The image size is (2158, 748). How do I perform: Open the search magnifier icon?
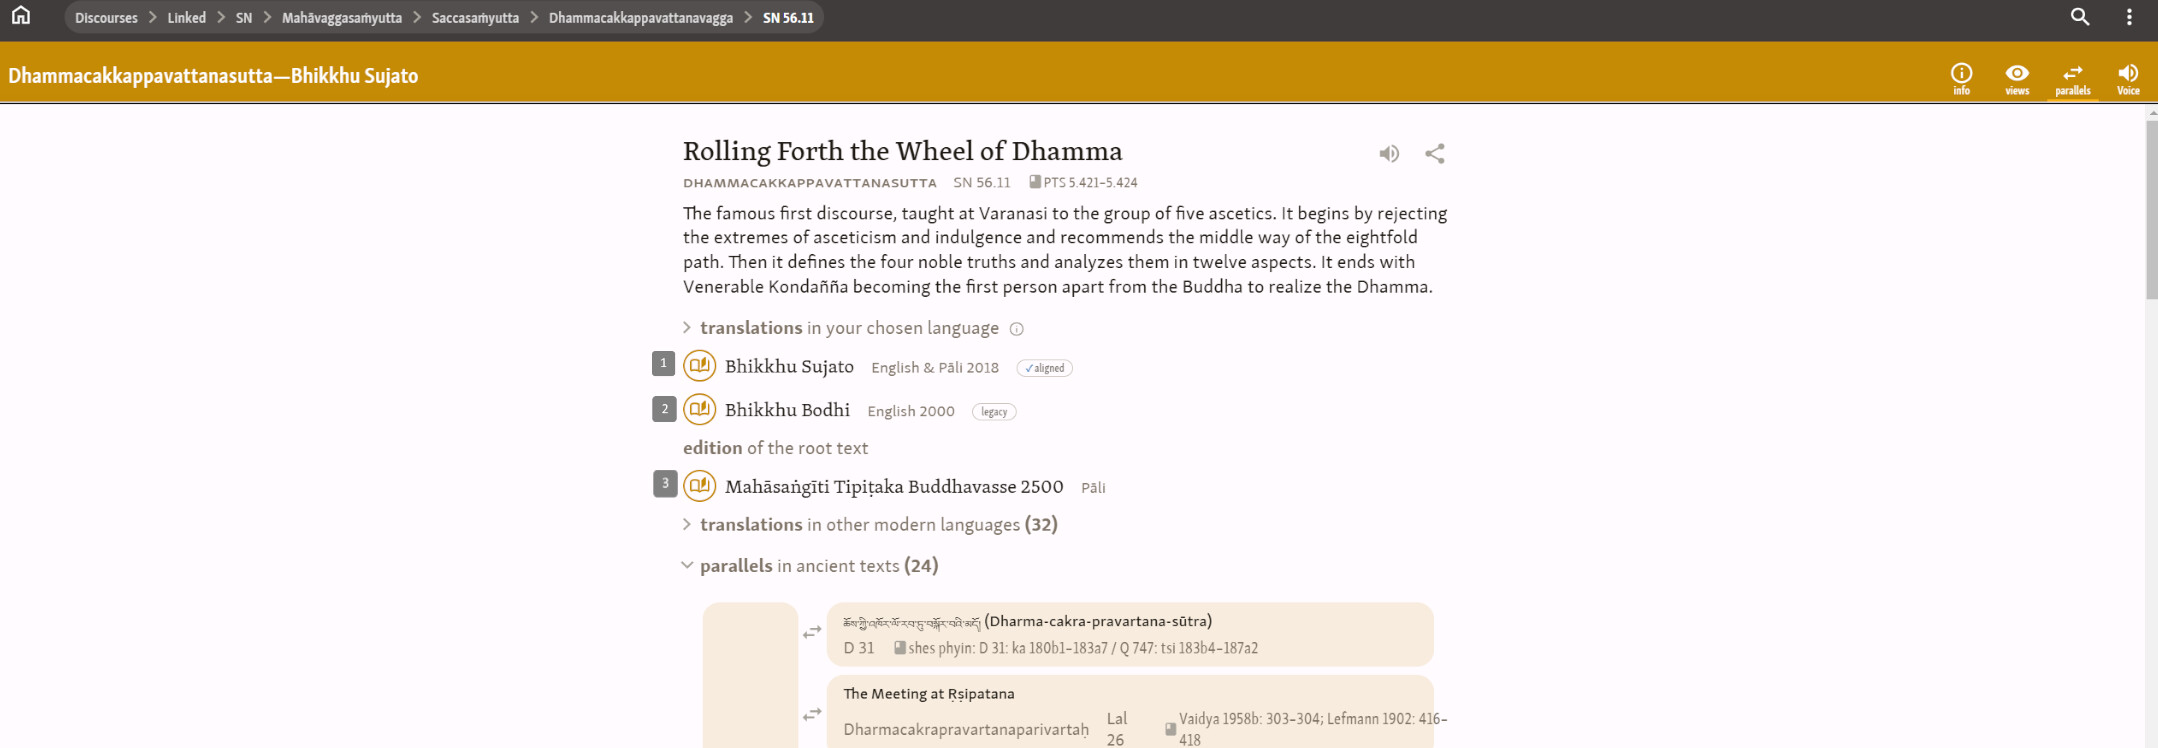point(2080,17)
